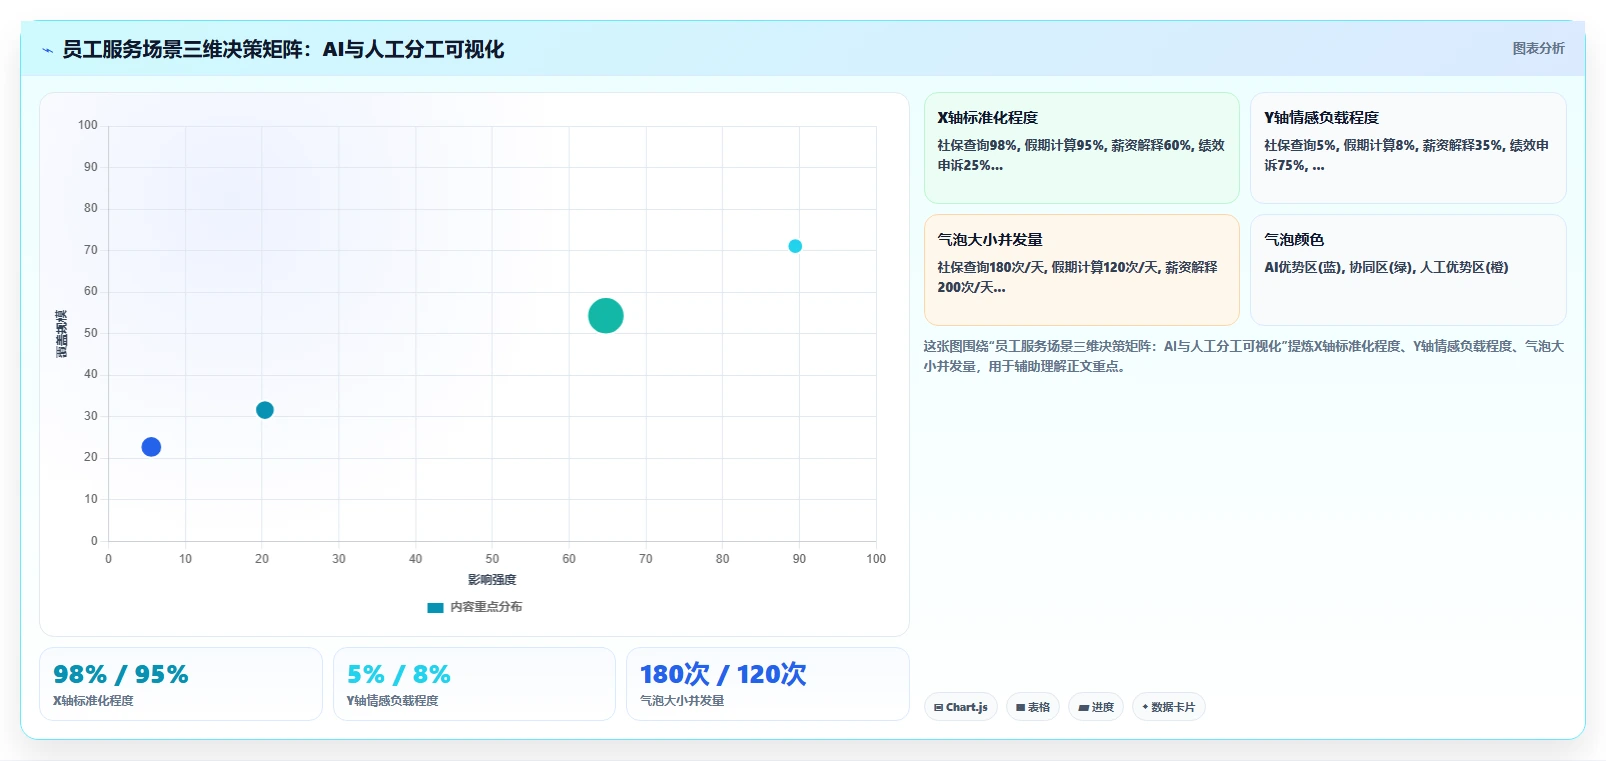Click the 进度 tag

[1096, 707]
